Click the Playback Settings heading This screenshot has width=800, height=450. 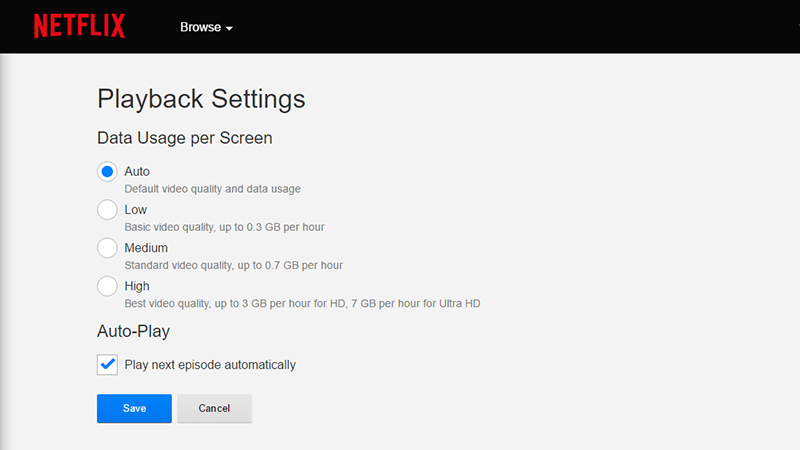click(201, 99)
